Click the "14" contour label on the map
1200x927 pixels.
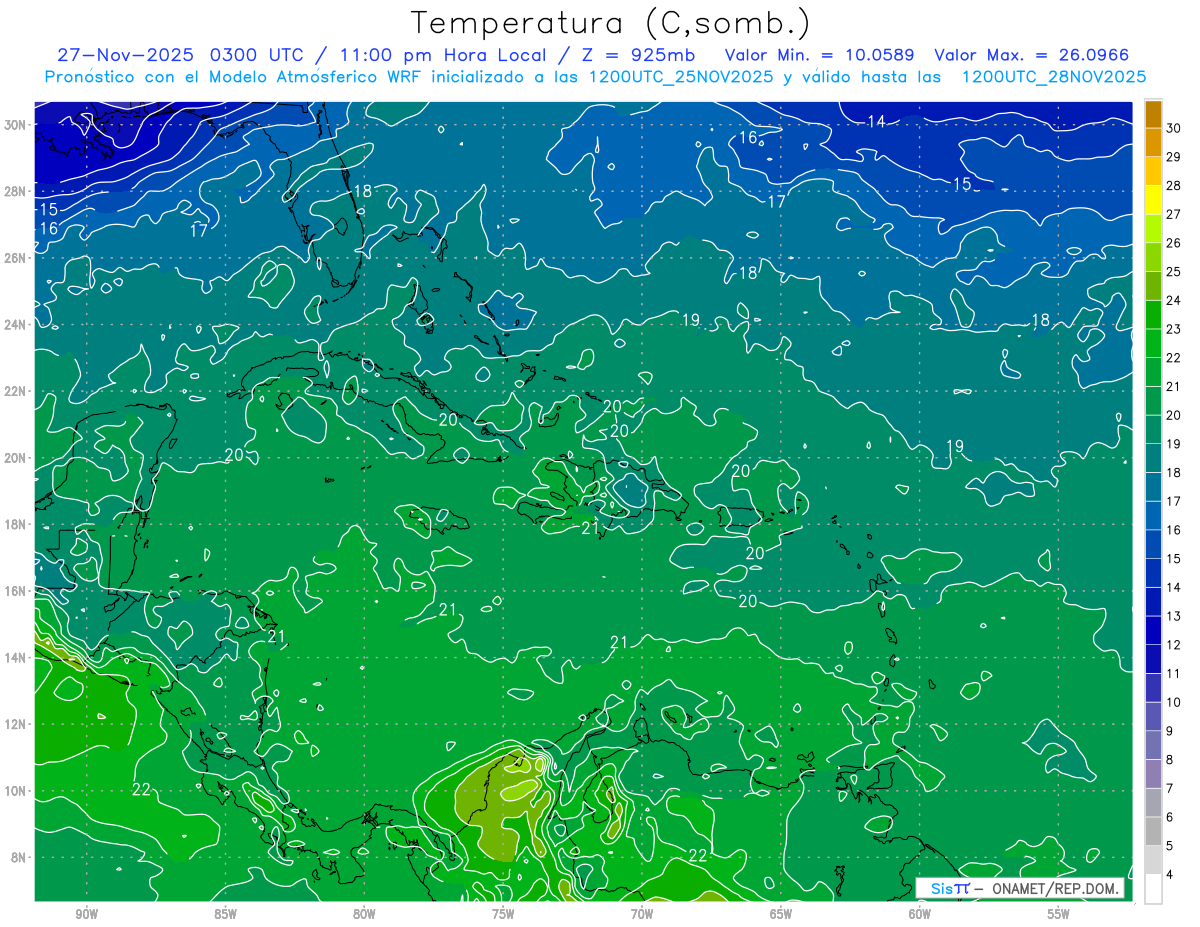pos(876,122)
